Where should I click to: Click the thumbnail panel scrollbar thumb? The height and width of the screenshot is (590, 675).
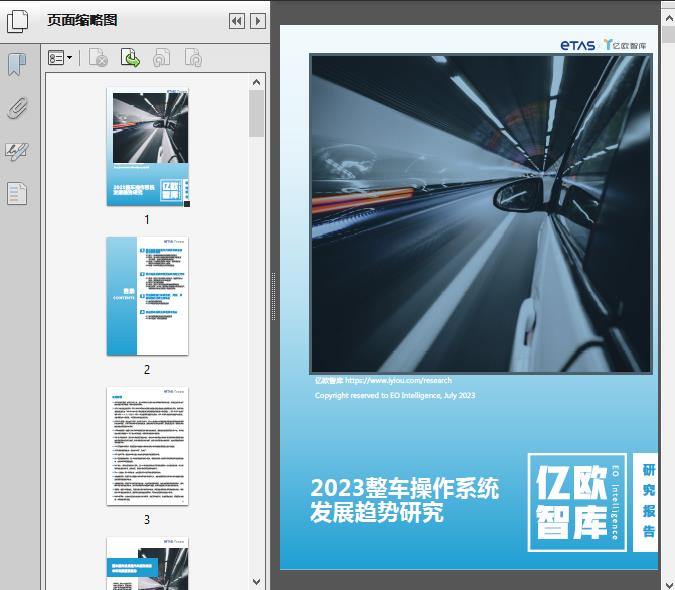pos(257,114)
